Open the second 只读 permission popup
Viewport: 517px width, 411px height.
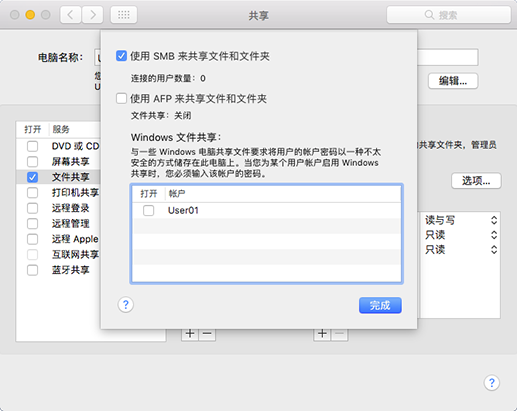click(461, 249)
